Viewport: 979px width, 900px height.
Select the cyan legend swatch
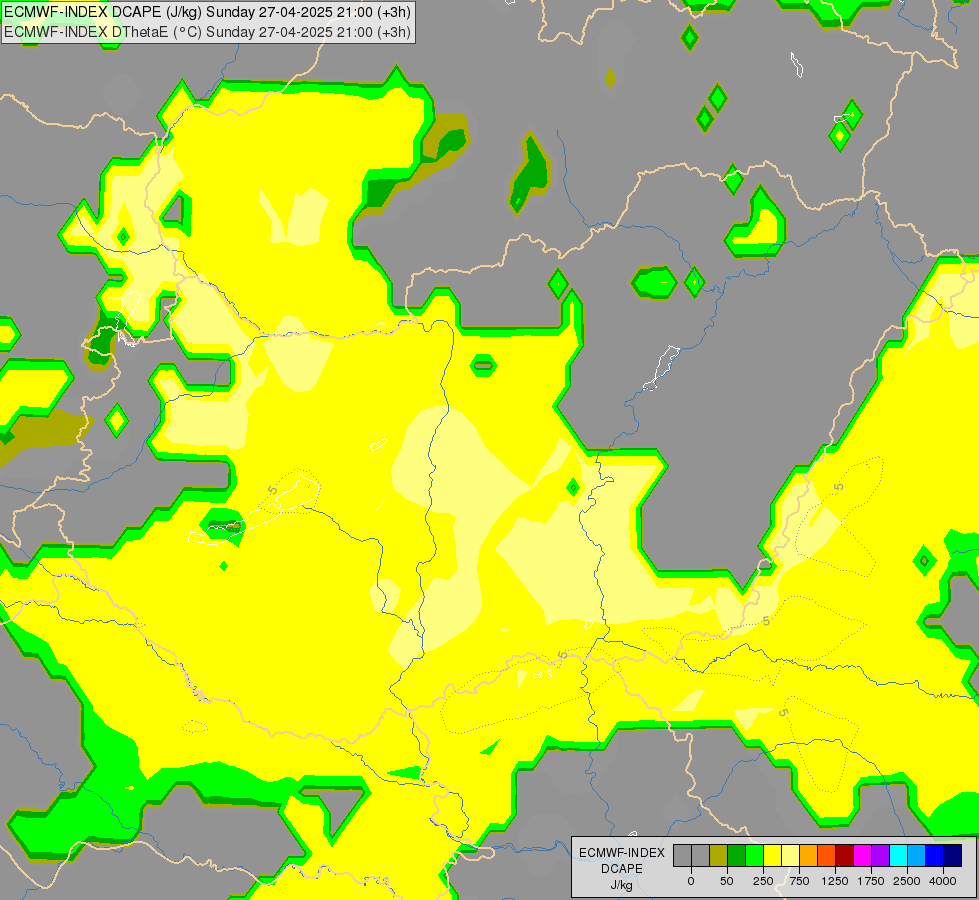[x=898, y=855]
